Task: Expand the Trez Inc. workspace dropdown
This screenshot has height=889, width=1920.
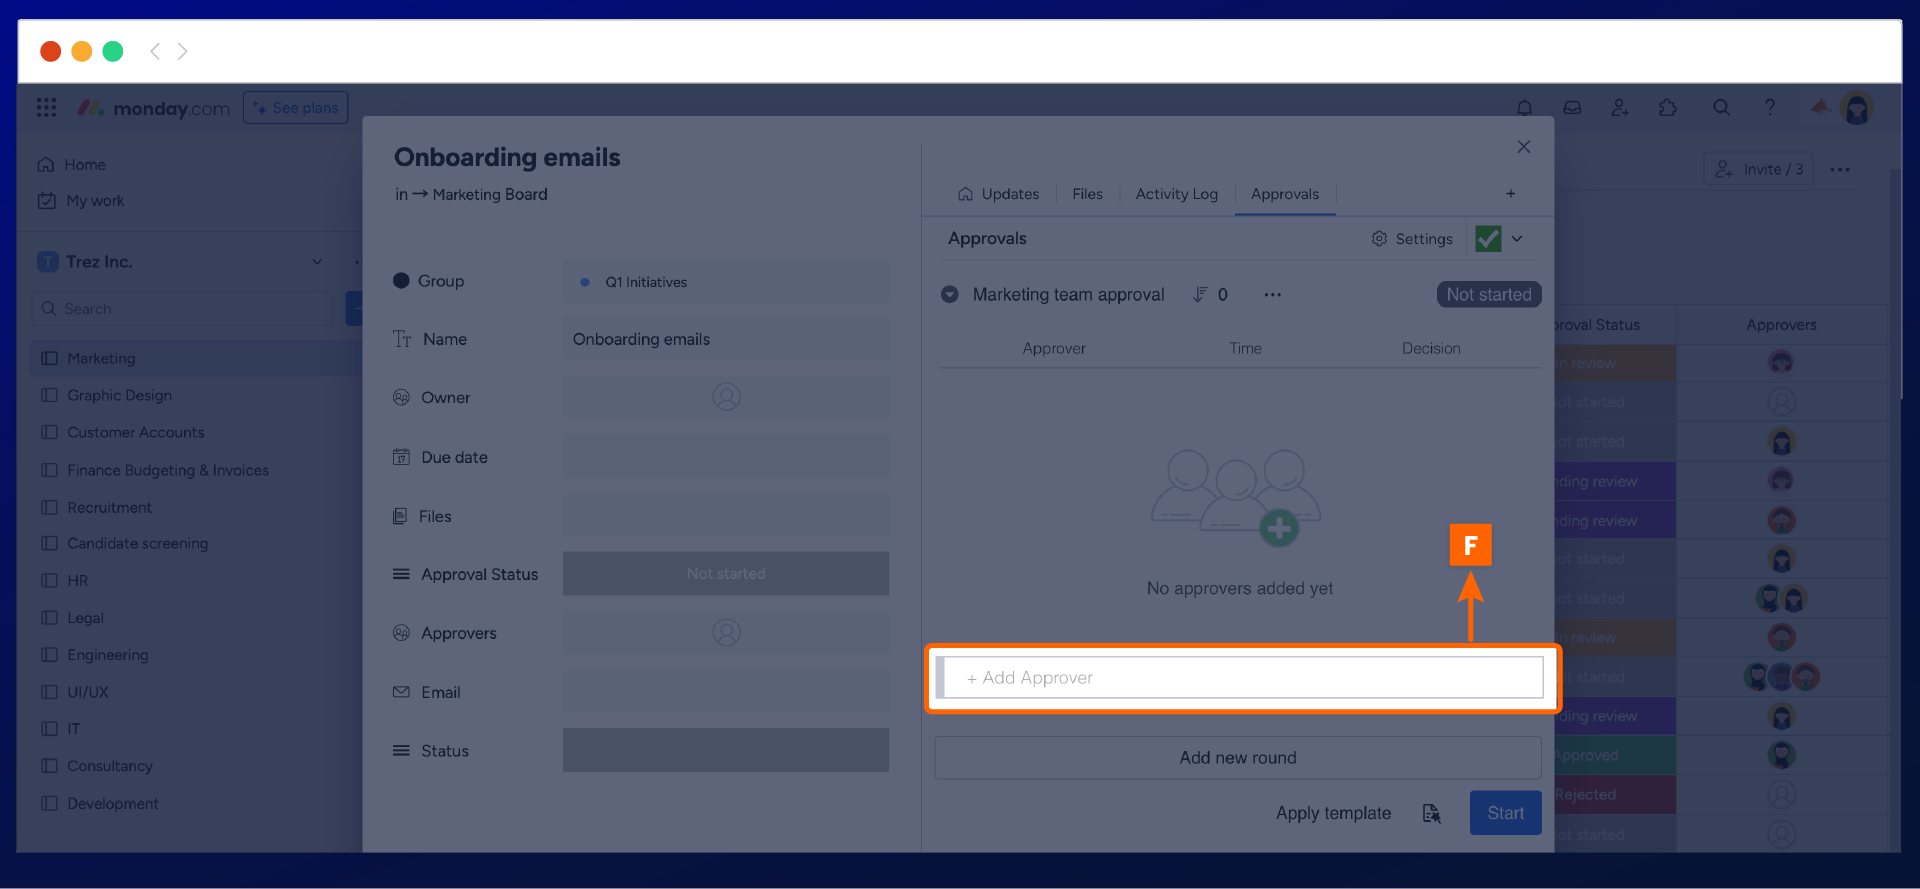Action: coord(317,262)
